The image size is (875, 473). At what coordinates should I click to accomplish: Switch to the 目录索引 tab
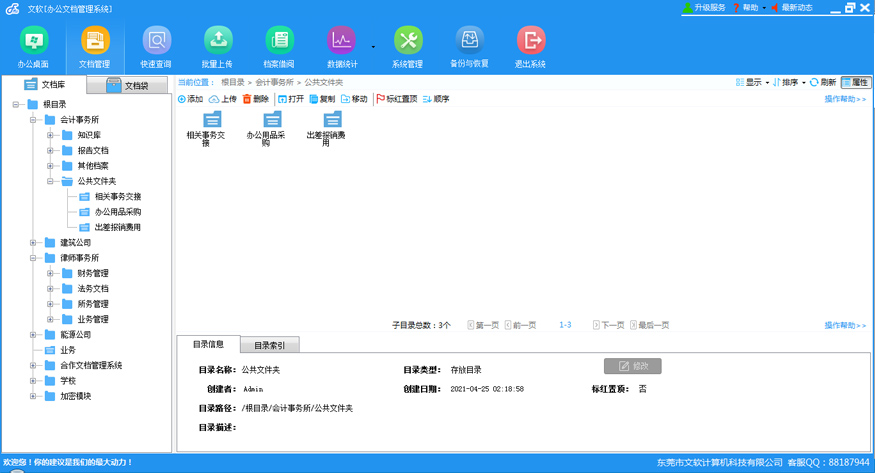[x=270, y=345]
